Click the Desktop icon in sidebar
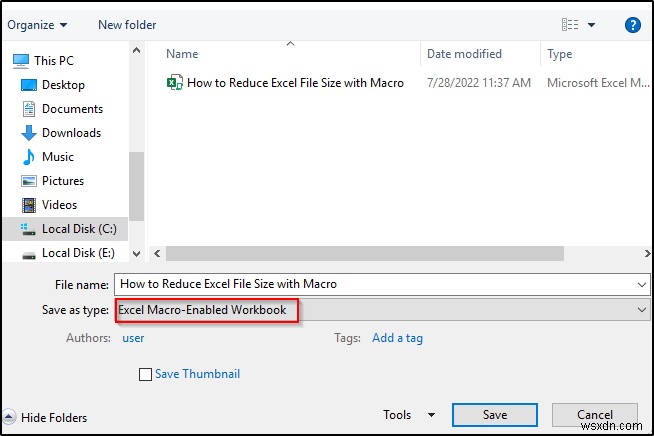Viewport: 654px width, 436px height. pos(28,85)
